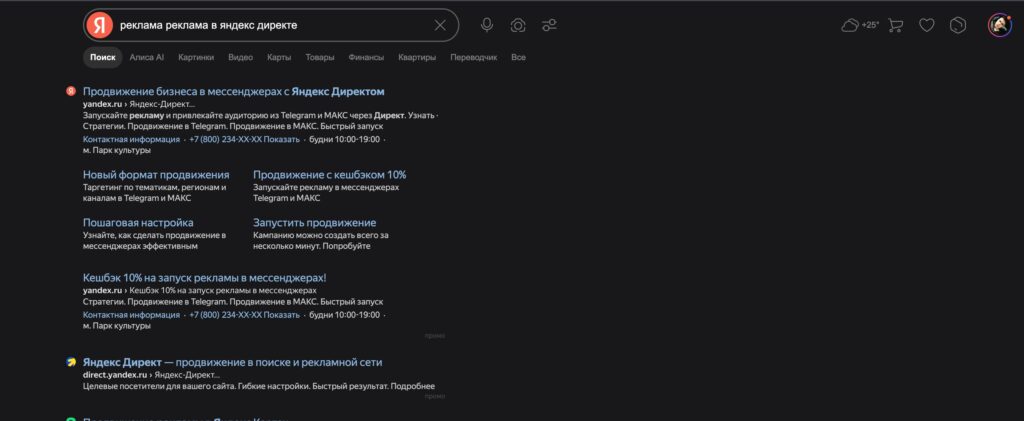Screen dimensions: 1024x421
Task: Click Yandex Direct favicon next to direct.yandex.ru result
Action: [x=71, y=362]
